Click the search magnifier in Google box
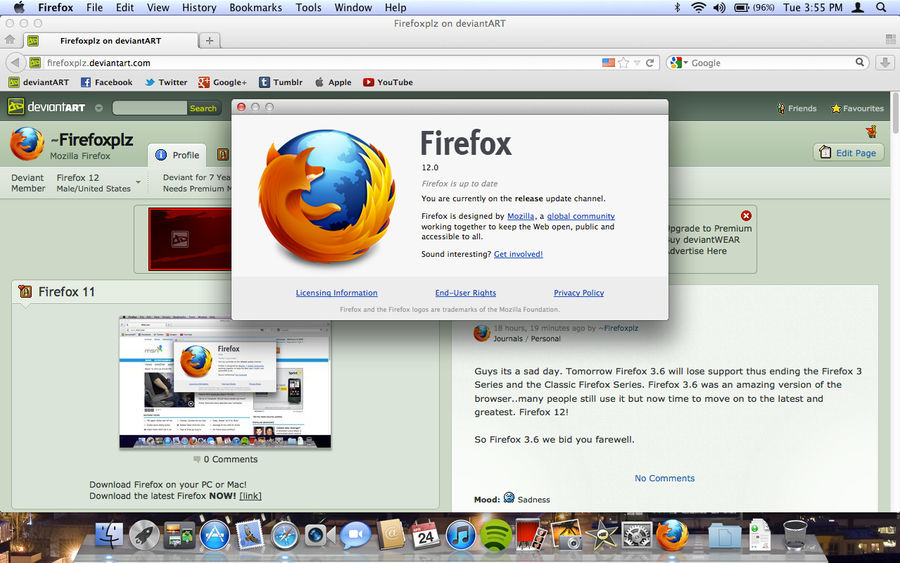Image resolution: width=900 pixels, height=563 pixels. click(859, 62)
